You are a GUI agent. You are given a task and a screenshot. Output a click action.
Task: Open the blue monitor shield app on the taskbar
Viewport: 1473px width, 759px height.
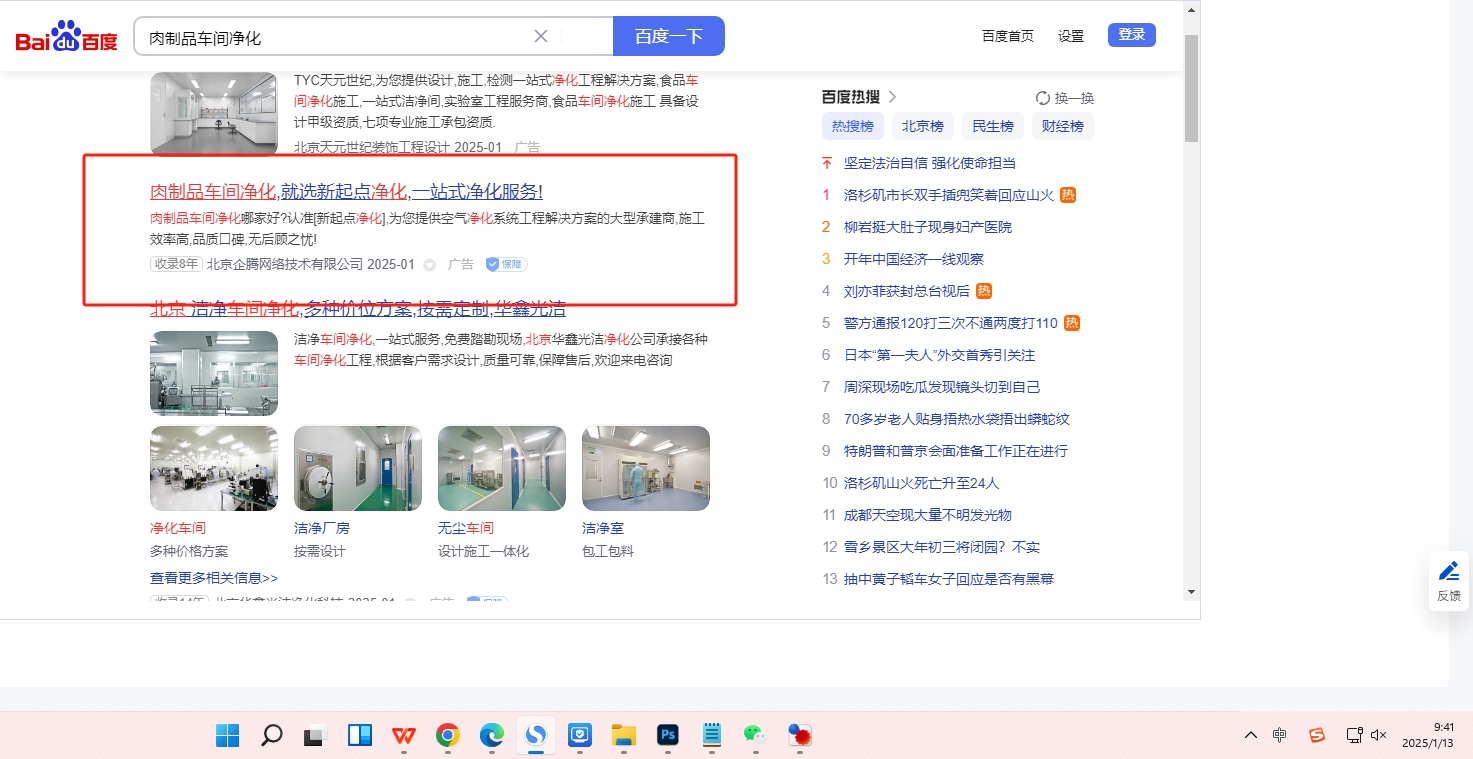pyautogui.click(x=580, y=736)
